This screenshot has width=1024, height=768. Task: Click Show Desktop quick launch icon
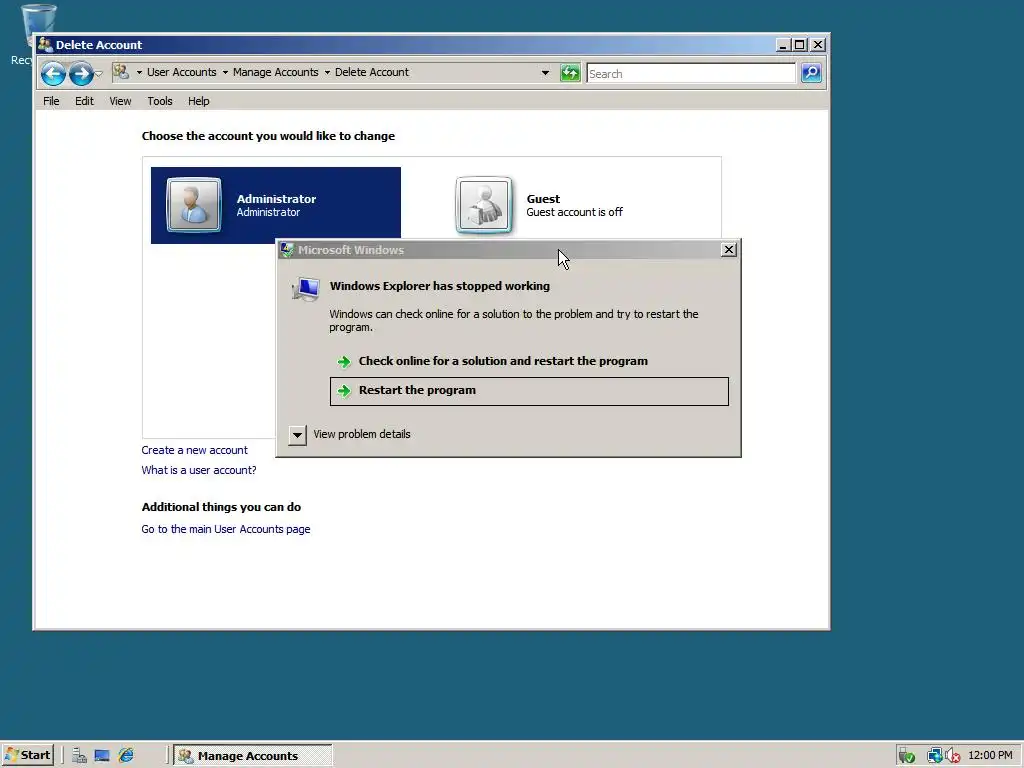click(102, 756)
